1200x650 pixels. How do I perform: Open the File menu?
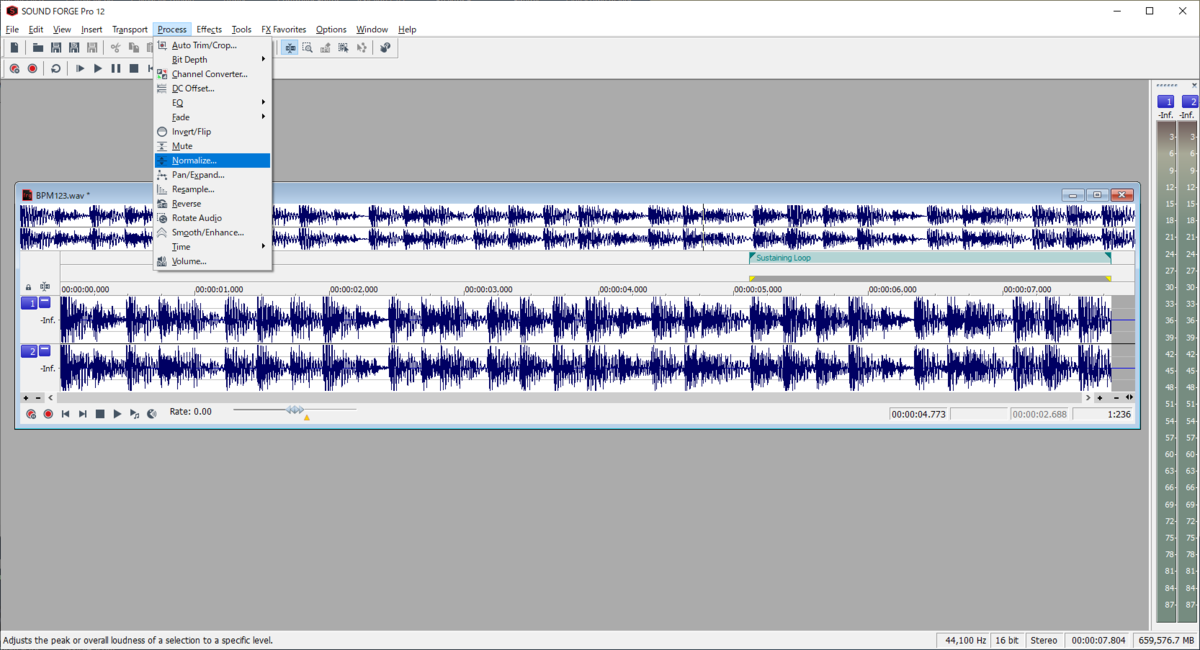click(x=12, y=30)
